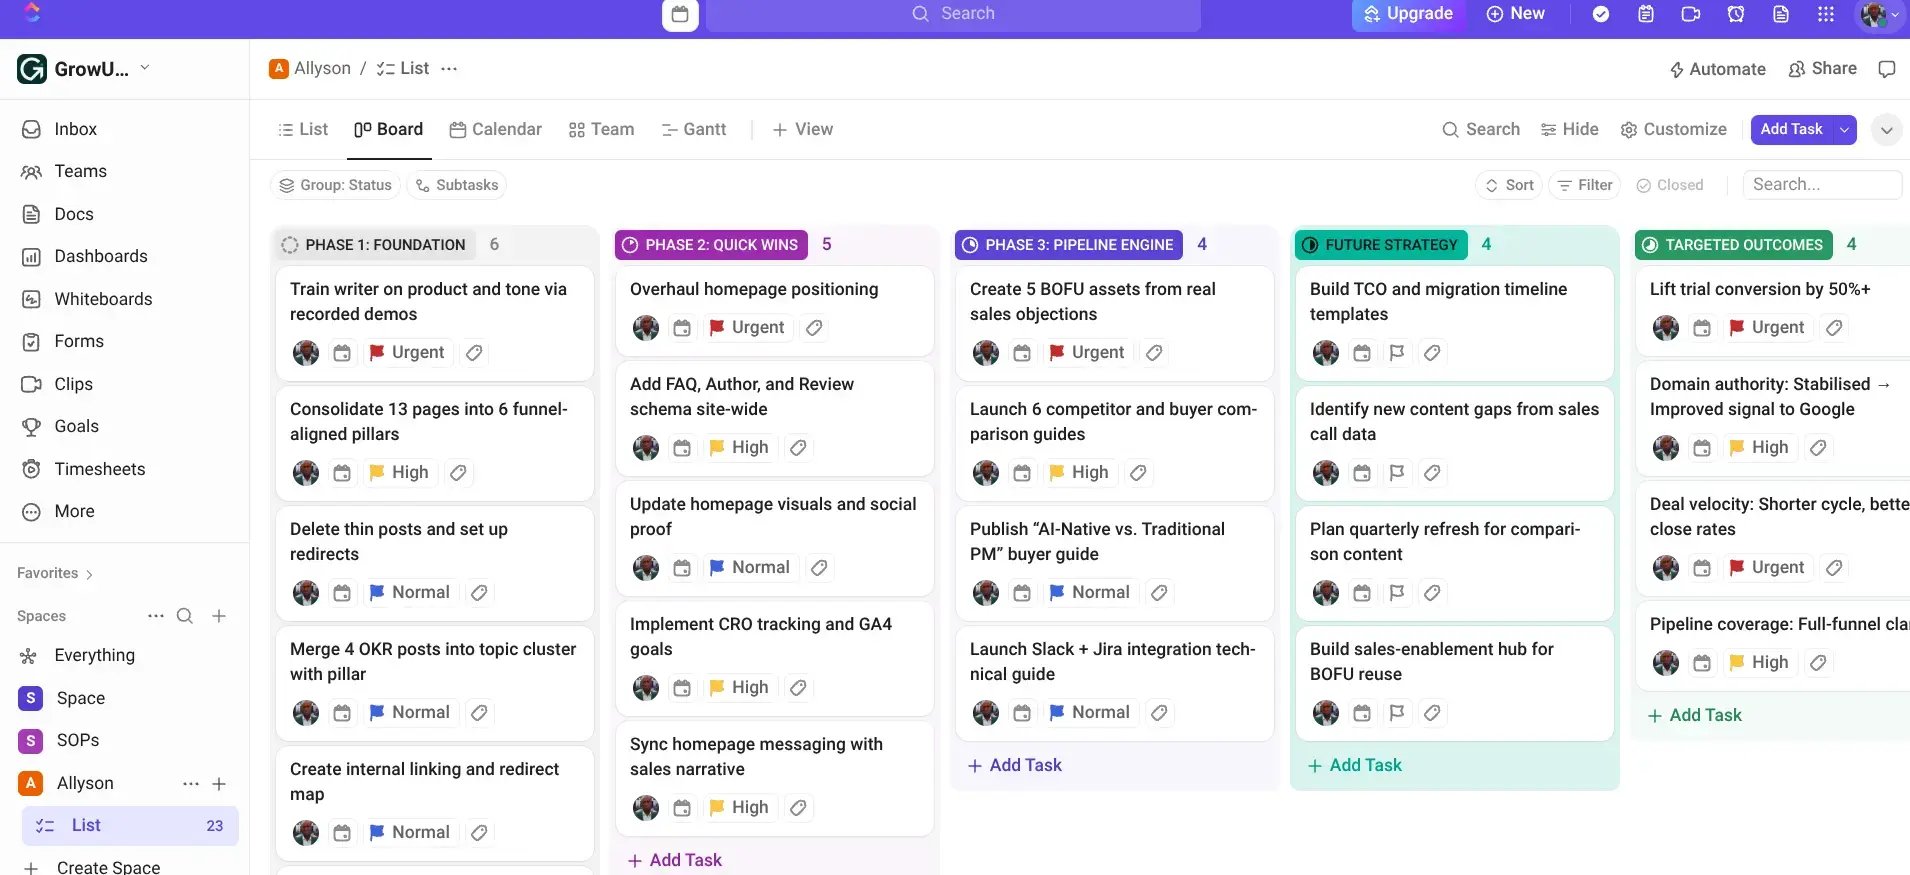Search spaces using the magnifier icon
This screenshot has width=1910, height=875.
(185, 616)
